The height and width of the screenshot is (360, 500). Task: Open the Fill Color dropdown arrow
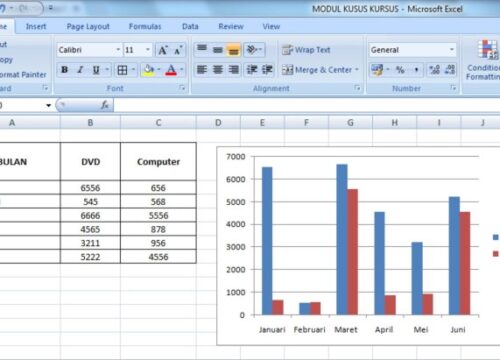click(x=159, y=70)
